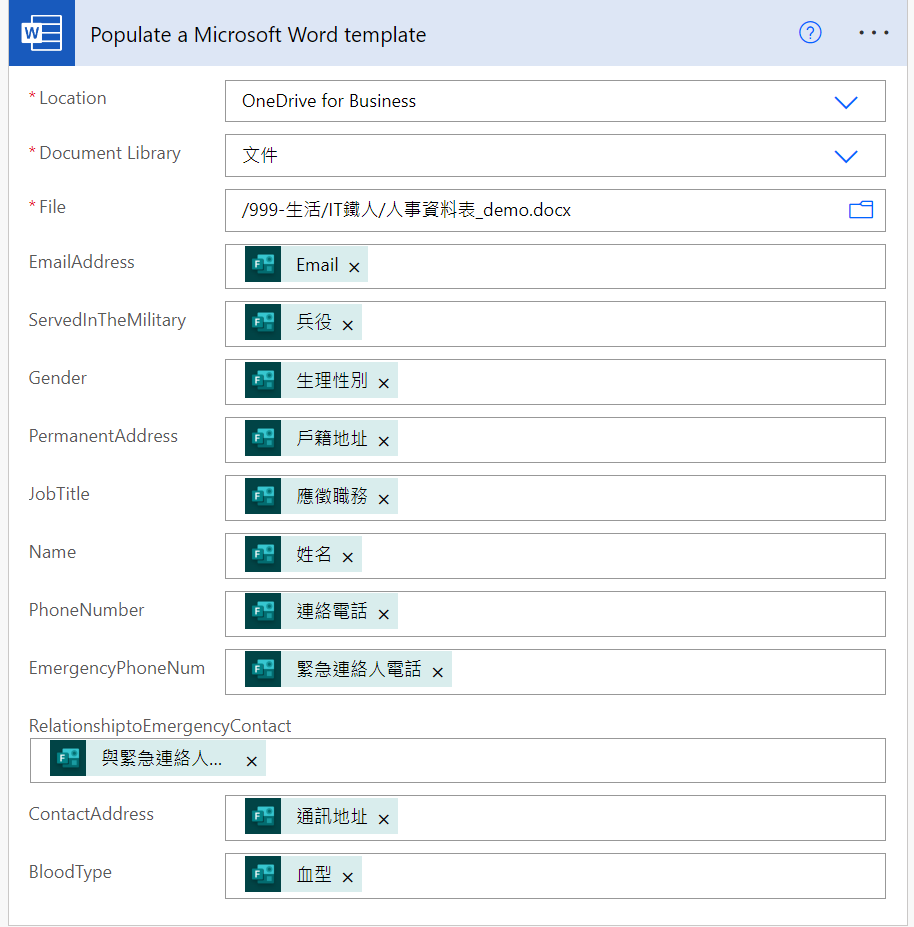The image size is (914, 927).
Task: Remove the 與緊急連絡人 token with its X
Action: click(x=251, y=761)
